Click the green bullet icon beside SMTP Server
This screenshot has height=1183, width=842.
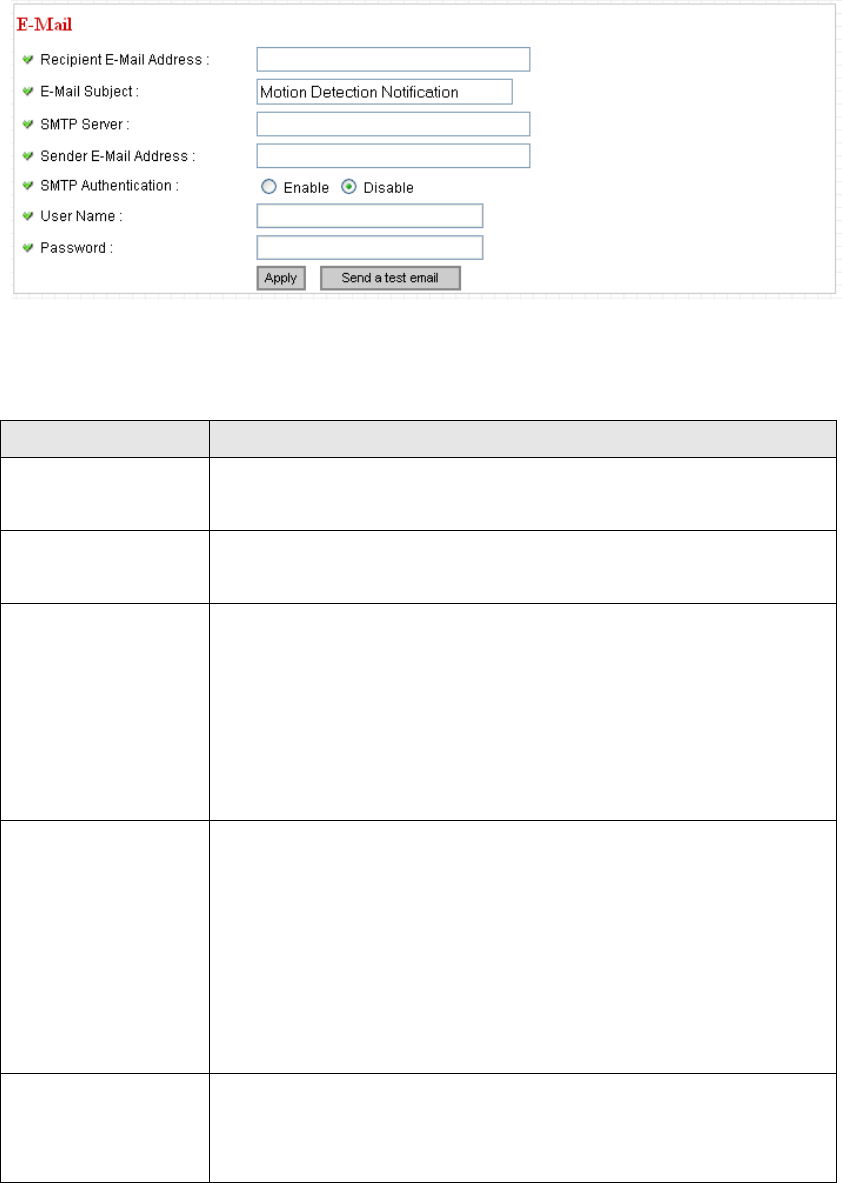tap(28, 123)
